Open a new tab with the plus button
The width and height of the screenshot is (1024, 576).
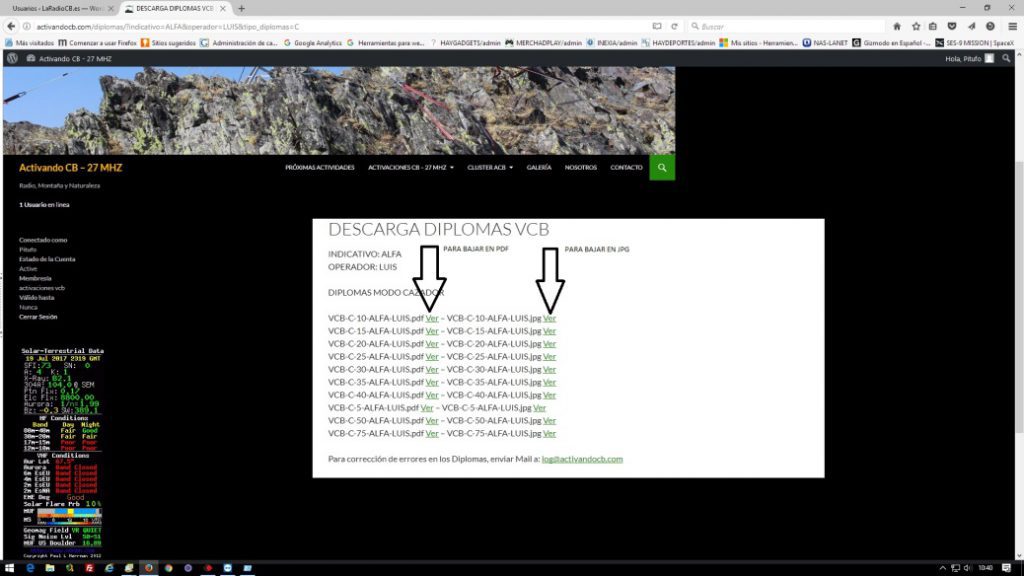click(x=242, y=8)
